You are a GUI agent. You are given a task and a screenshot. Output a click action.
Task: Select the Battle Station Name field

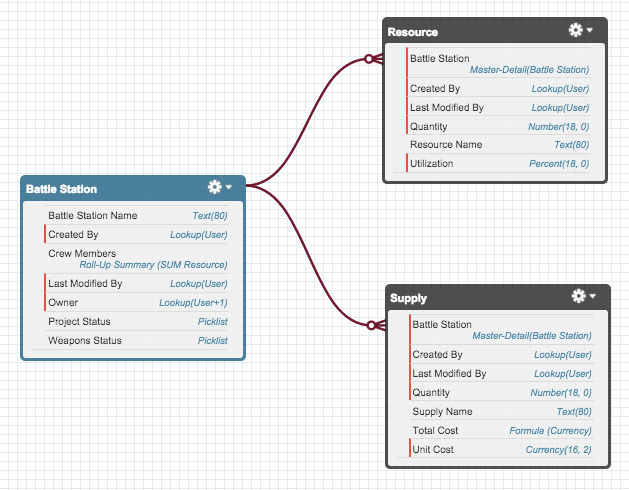coord(136,216)
